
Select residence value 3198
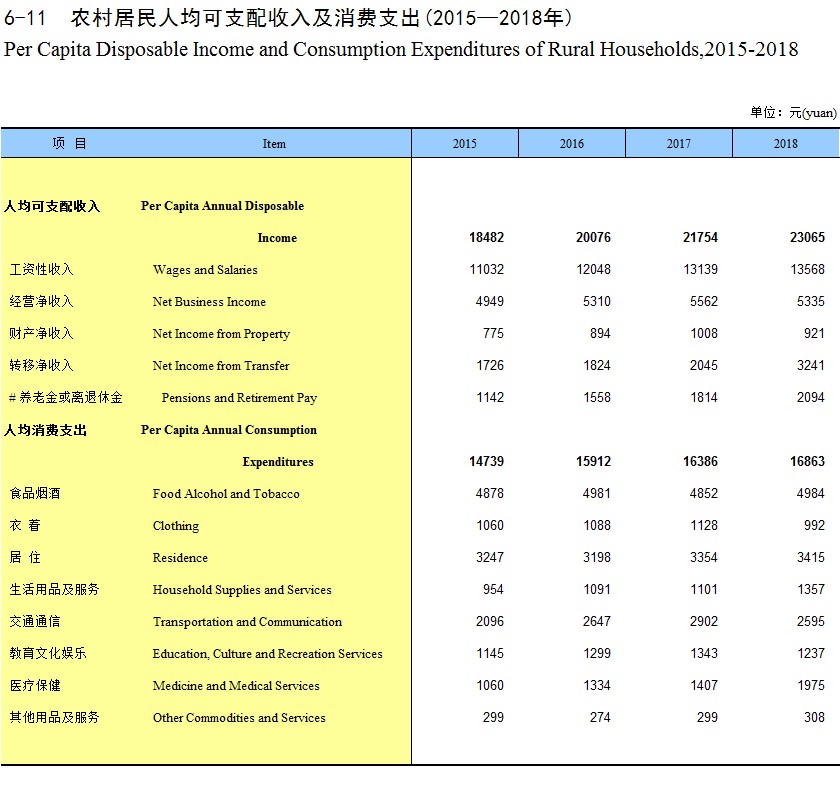(x=597, y=558)
